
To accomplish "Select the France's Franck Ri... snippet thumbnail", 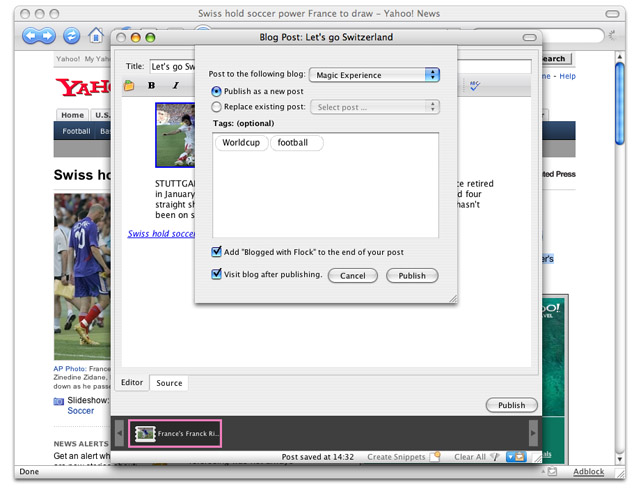I will [x=176, y=433].
